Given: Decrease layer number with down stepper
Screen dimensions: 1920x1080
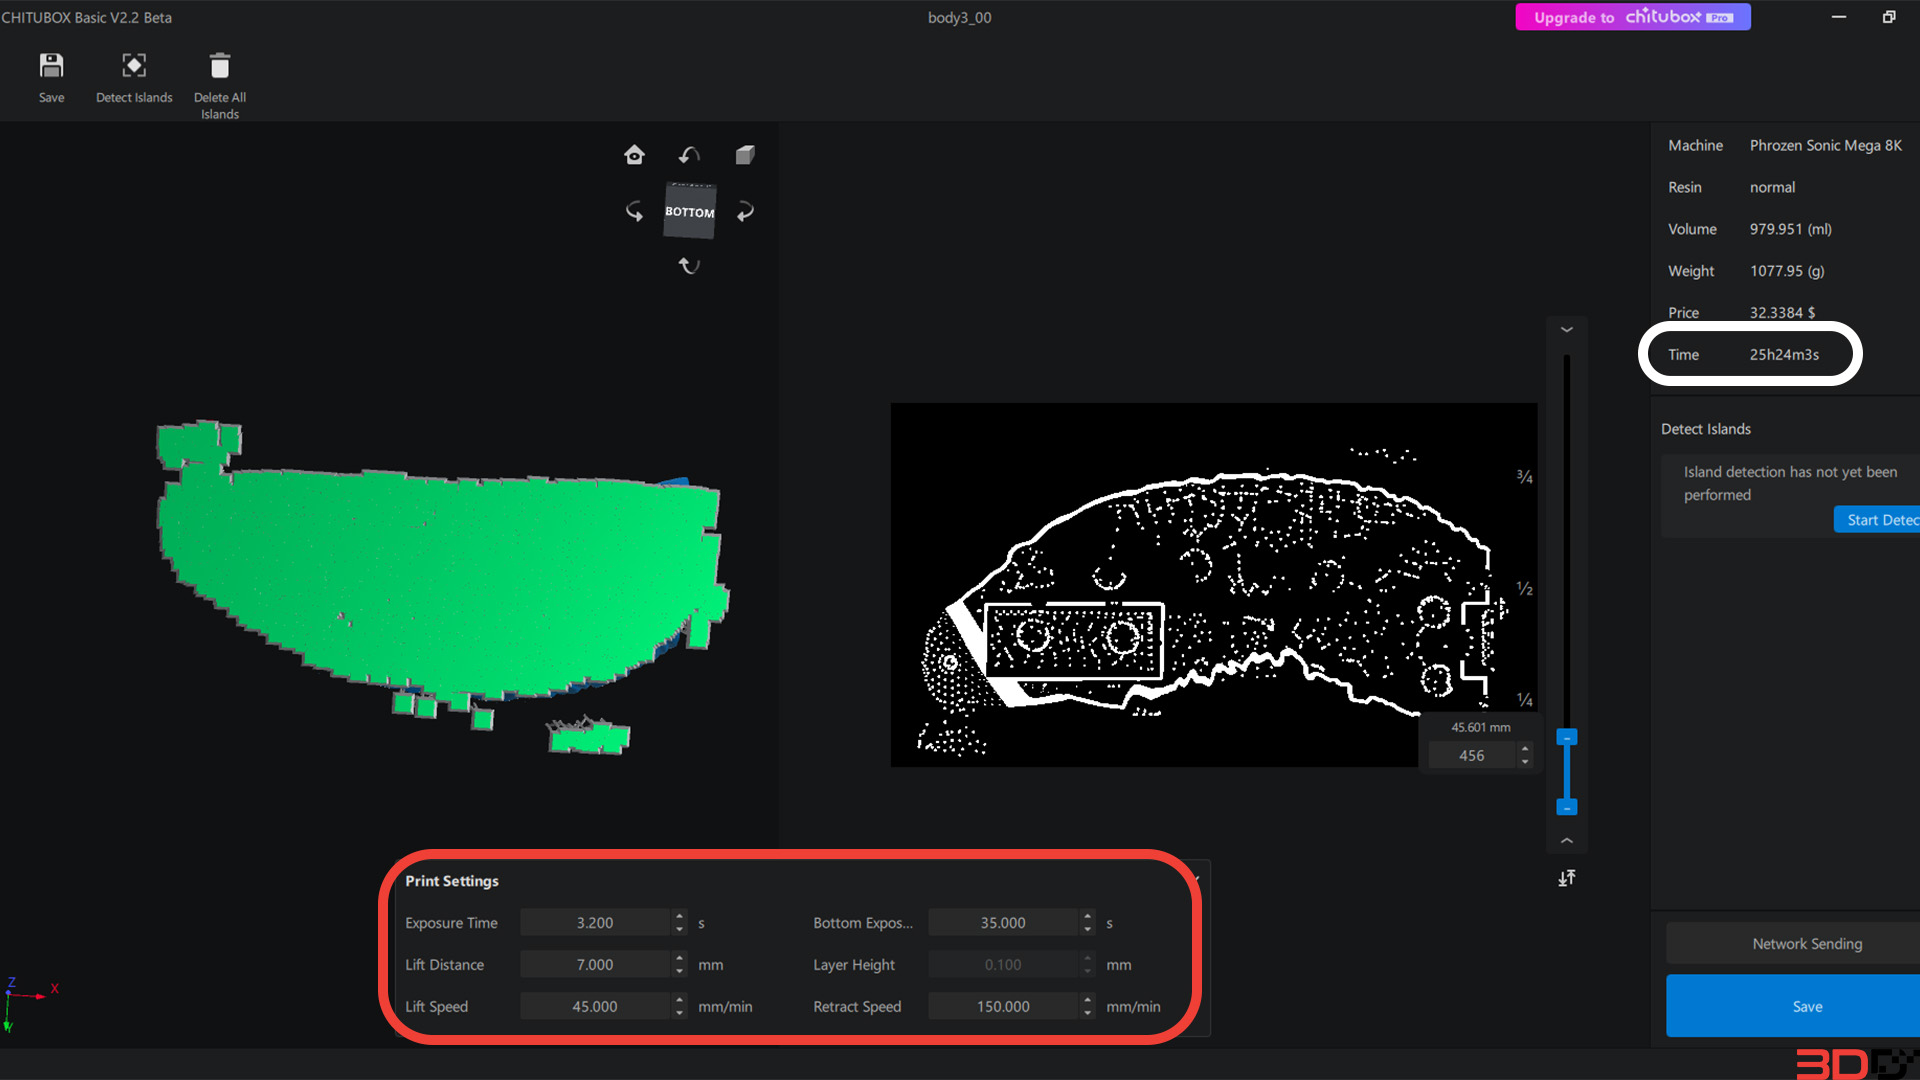Looking at the screenshot, I should tap(1525, 762).
